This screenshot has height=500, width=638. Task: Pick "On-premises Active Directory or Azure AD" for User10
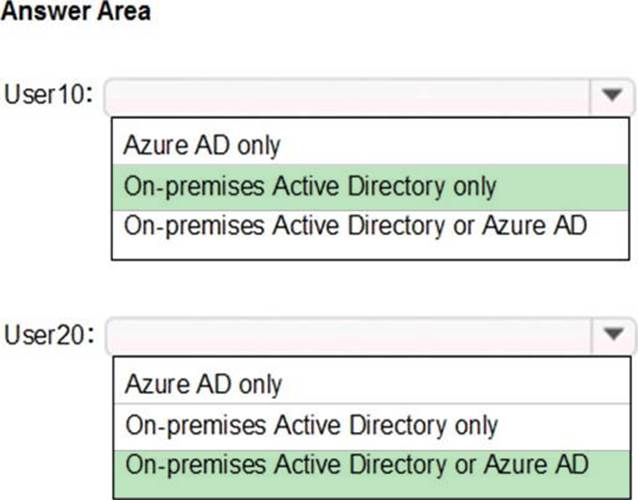pos(355,224)
